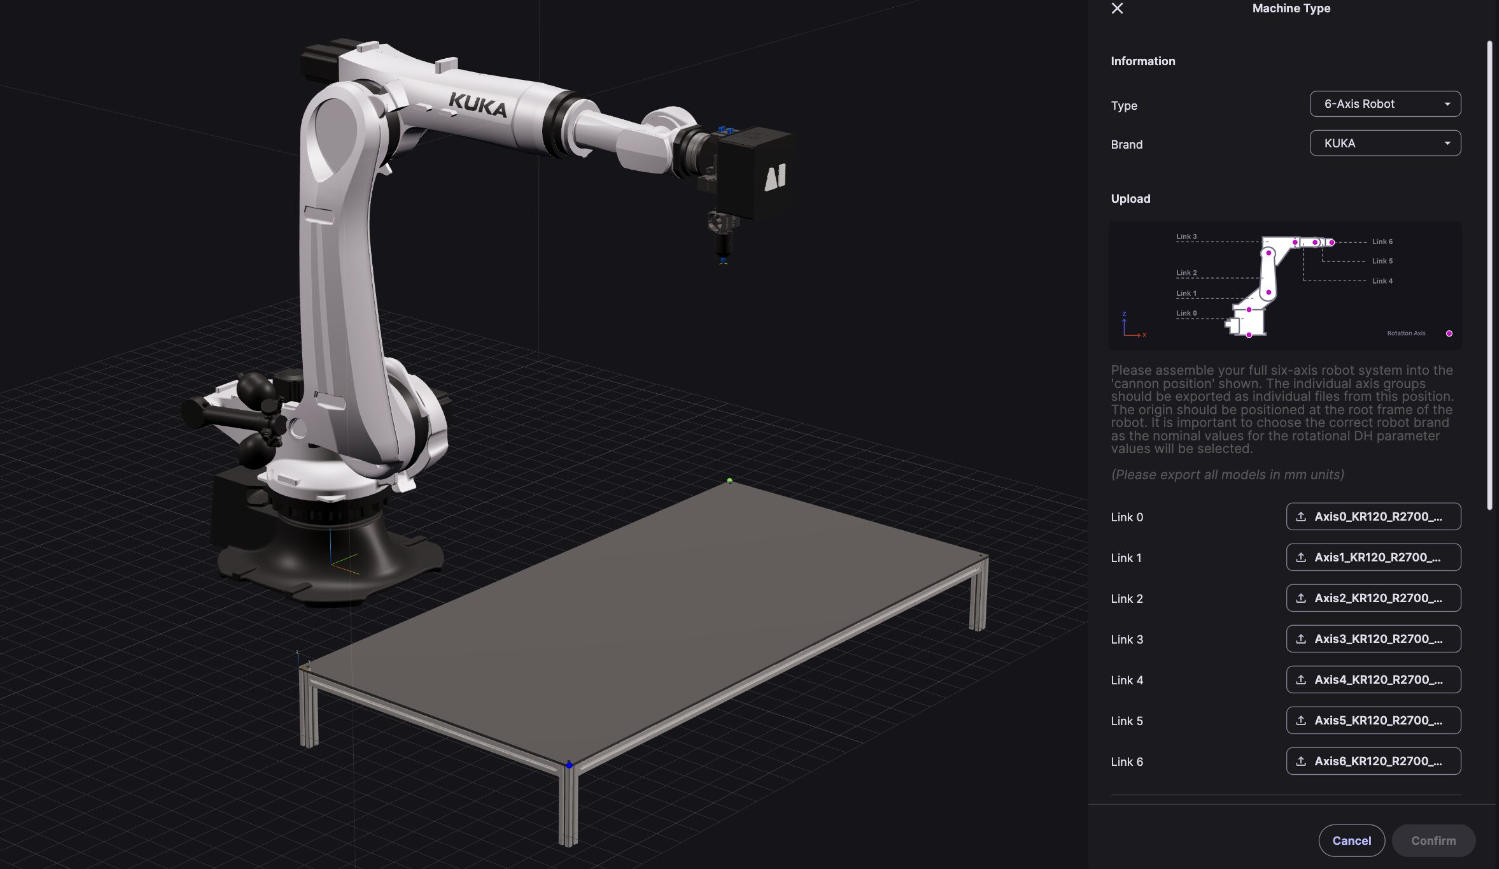Click the cannon position robot diagram

pyautogui.click(x=1285, y=285)
